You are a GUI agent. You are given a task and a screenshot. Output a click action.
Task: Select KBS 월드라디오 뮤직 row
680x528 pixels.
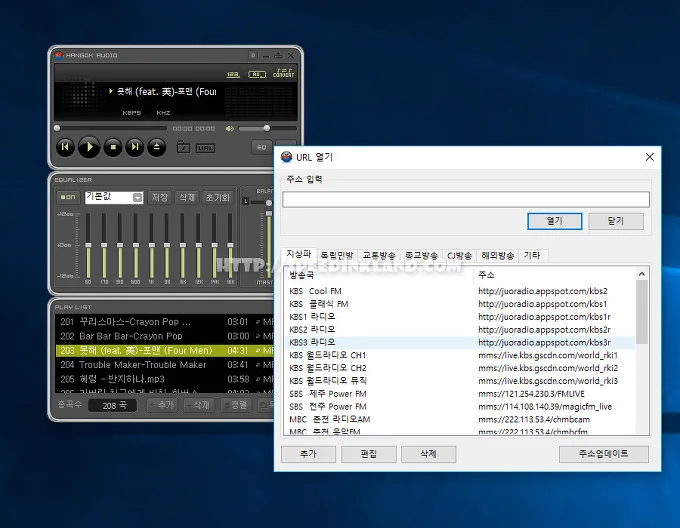(x=460, y=381)
